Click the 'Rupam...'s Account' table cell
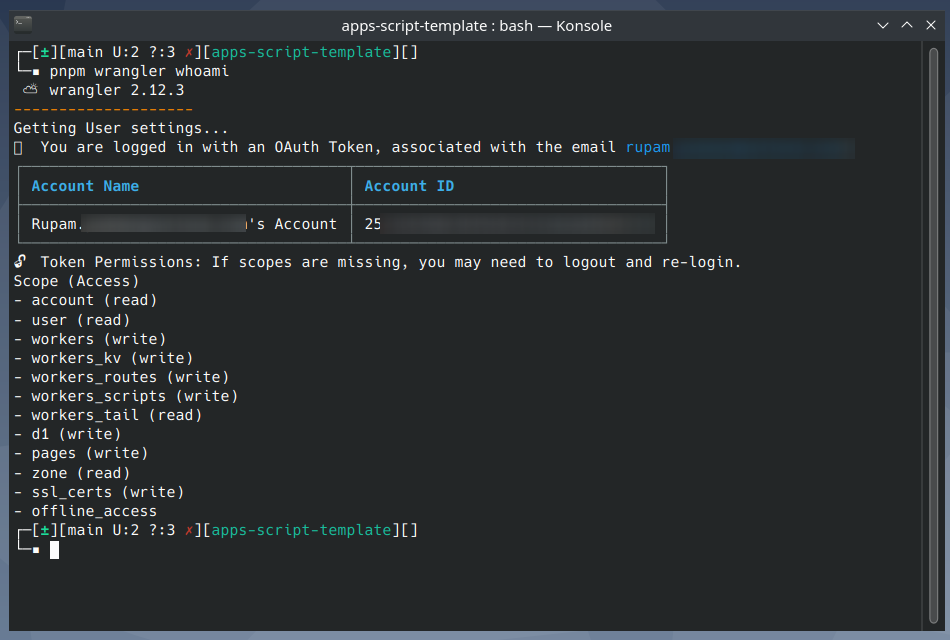 click(184, 224)
